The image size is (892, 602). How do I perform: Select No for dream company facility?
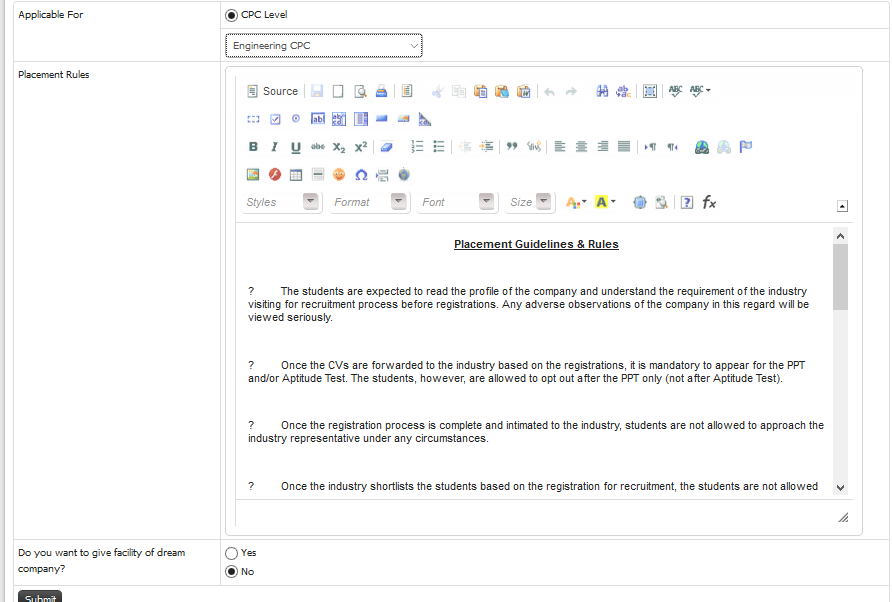point(232,572)
